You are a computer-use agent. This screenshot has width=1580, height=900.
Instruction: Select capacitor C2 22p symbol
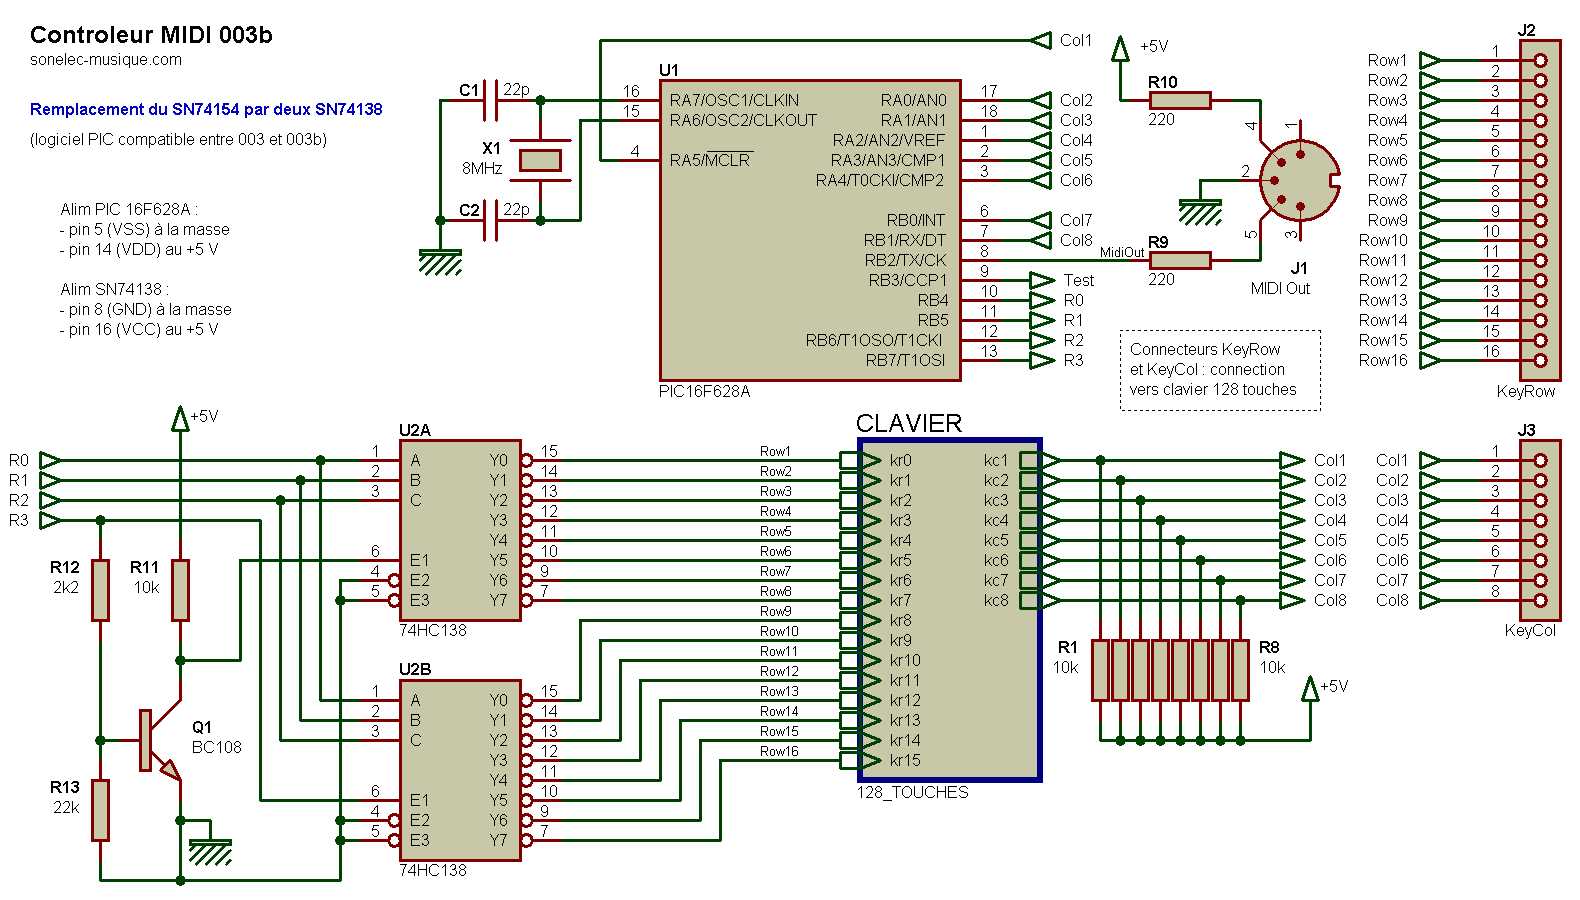click(490, 220)
